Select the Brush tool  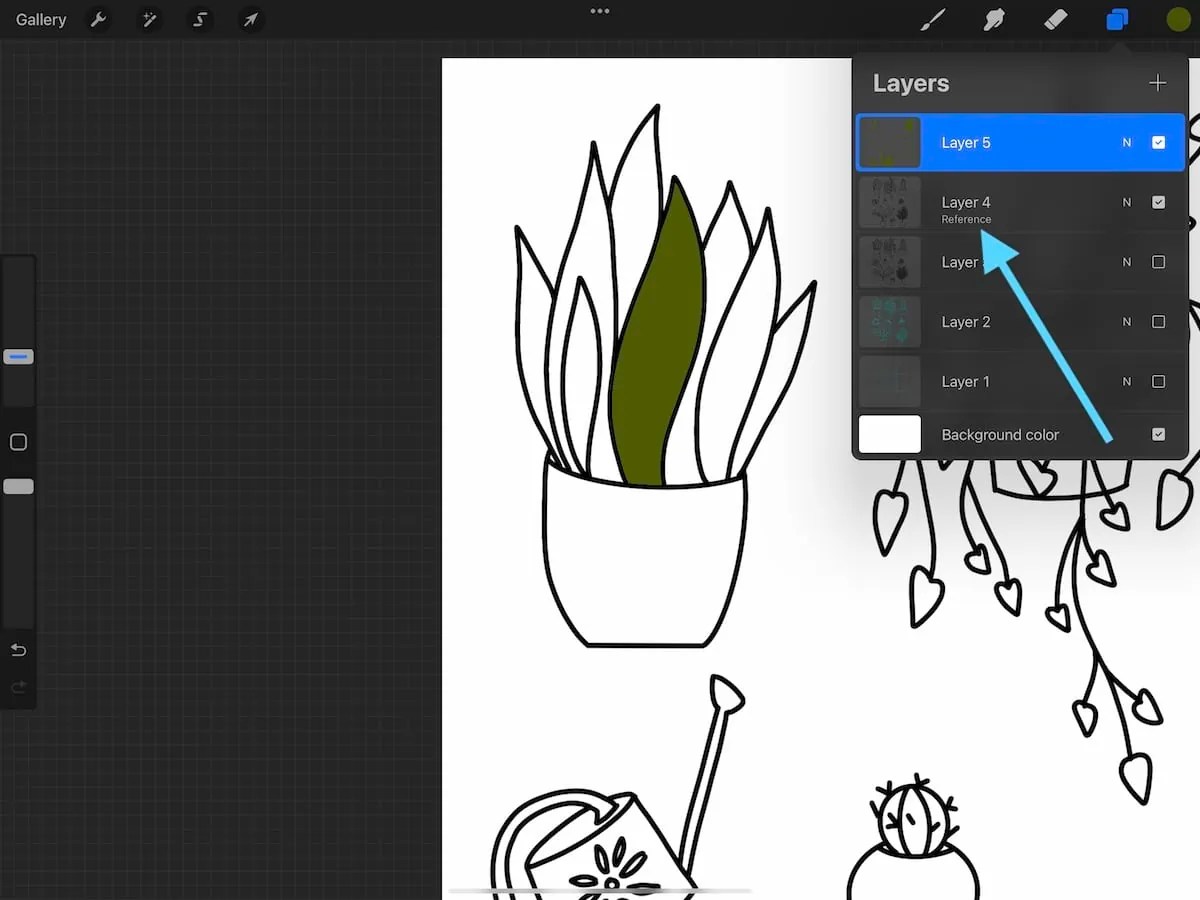tap(932, 19)
